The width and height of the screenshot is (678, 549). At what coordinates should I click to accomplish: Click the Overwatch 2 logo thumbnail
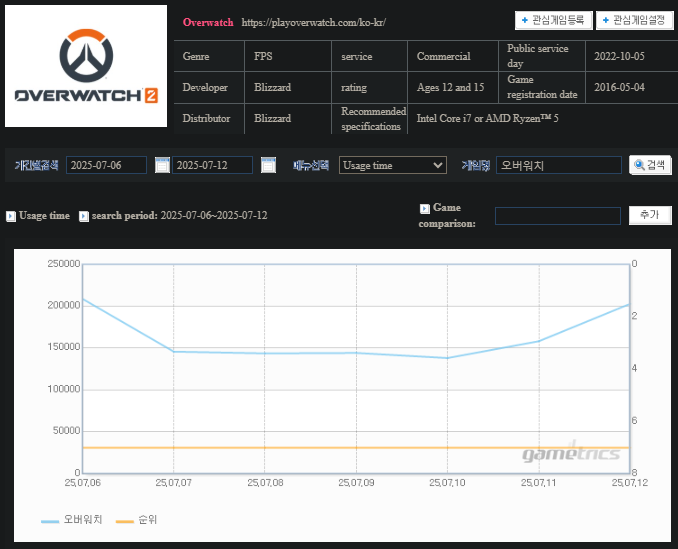click(86, 66)
